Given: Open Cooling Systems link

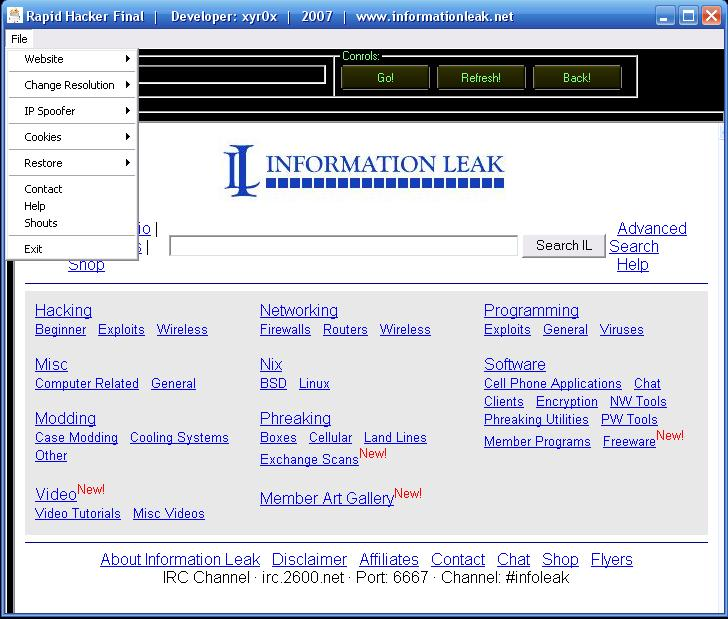Looking at the screenshot, I should 179,438.
